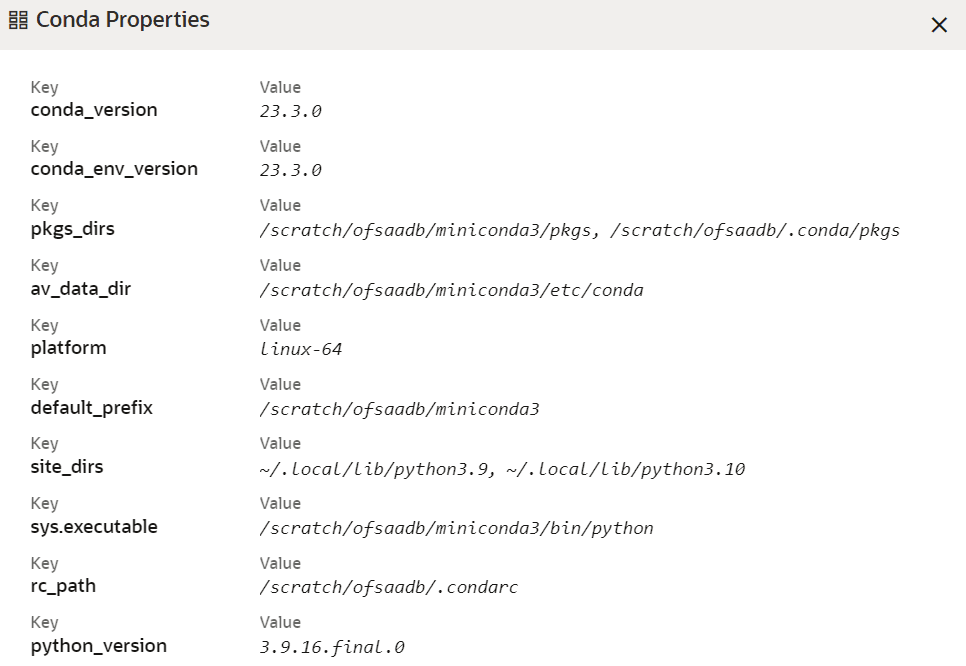Close the Conda Properties dialog
Image resolution: width=966 pixels, height=666 pixels.
[x=938, y=25]
